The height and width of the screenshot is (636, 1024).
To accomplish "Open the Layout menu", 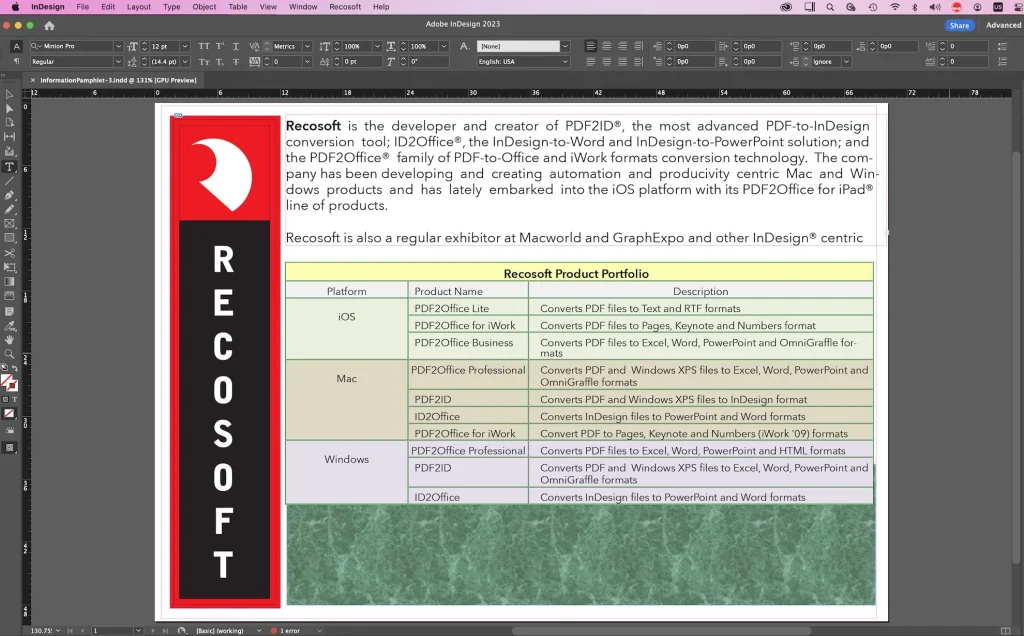I will [x=138, y=7].
